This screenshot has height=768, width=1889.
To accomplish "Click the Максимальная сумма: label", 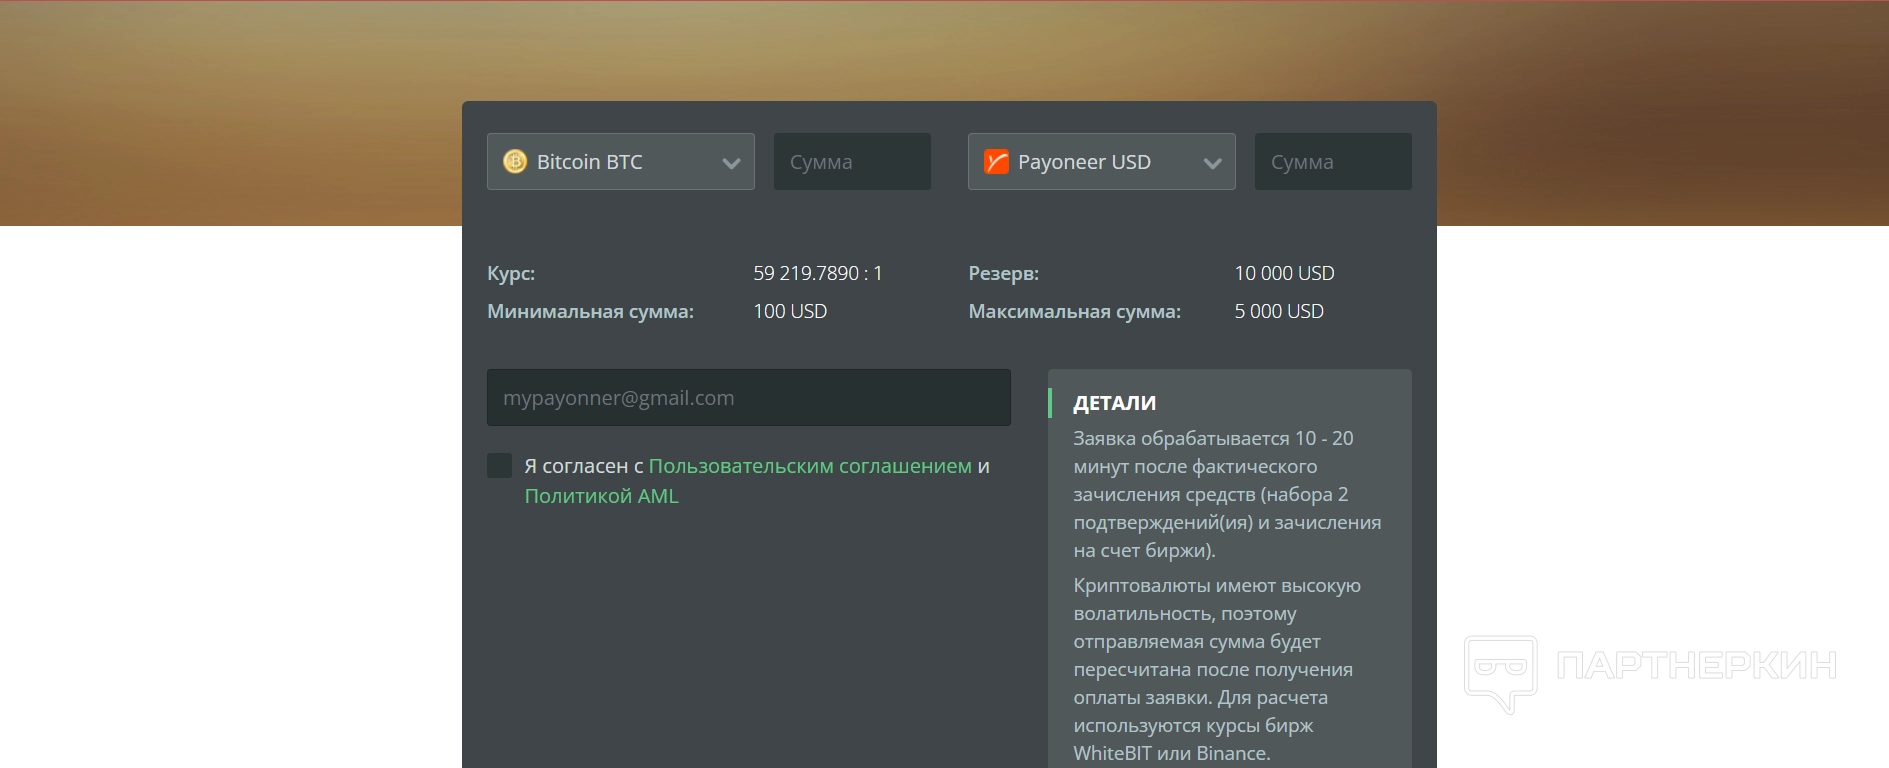I will click(x=1074, y=312).
